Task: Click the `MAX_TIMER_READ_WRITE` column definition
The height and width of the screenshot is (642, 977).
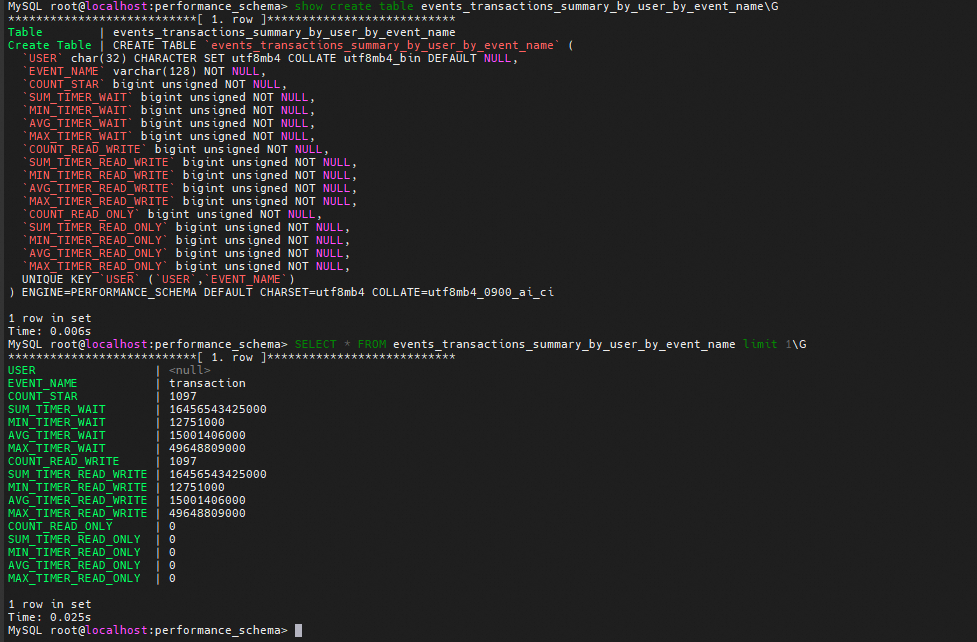Action: point(189,201)
